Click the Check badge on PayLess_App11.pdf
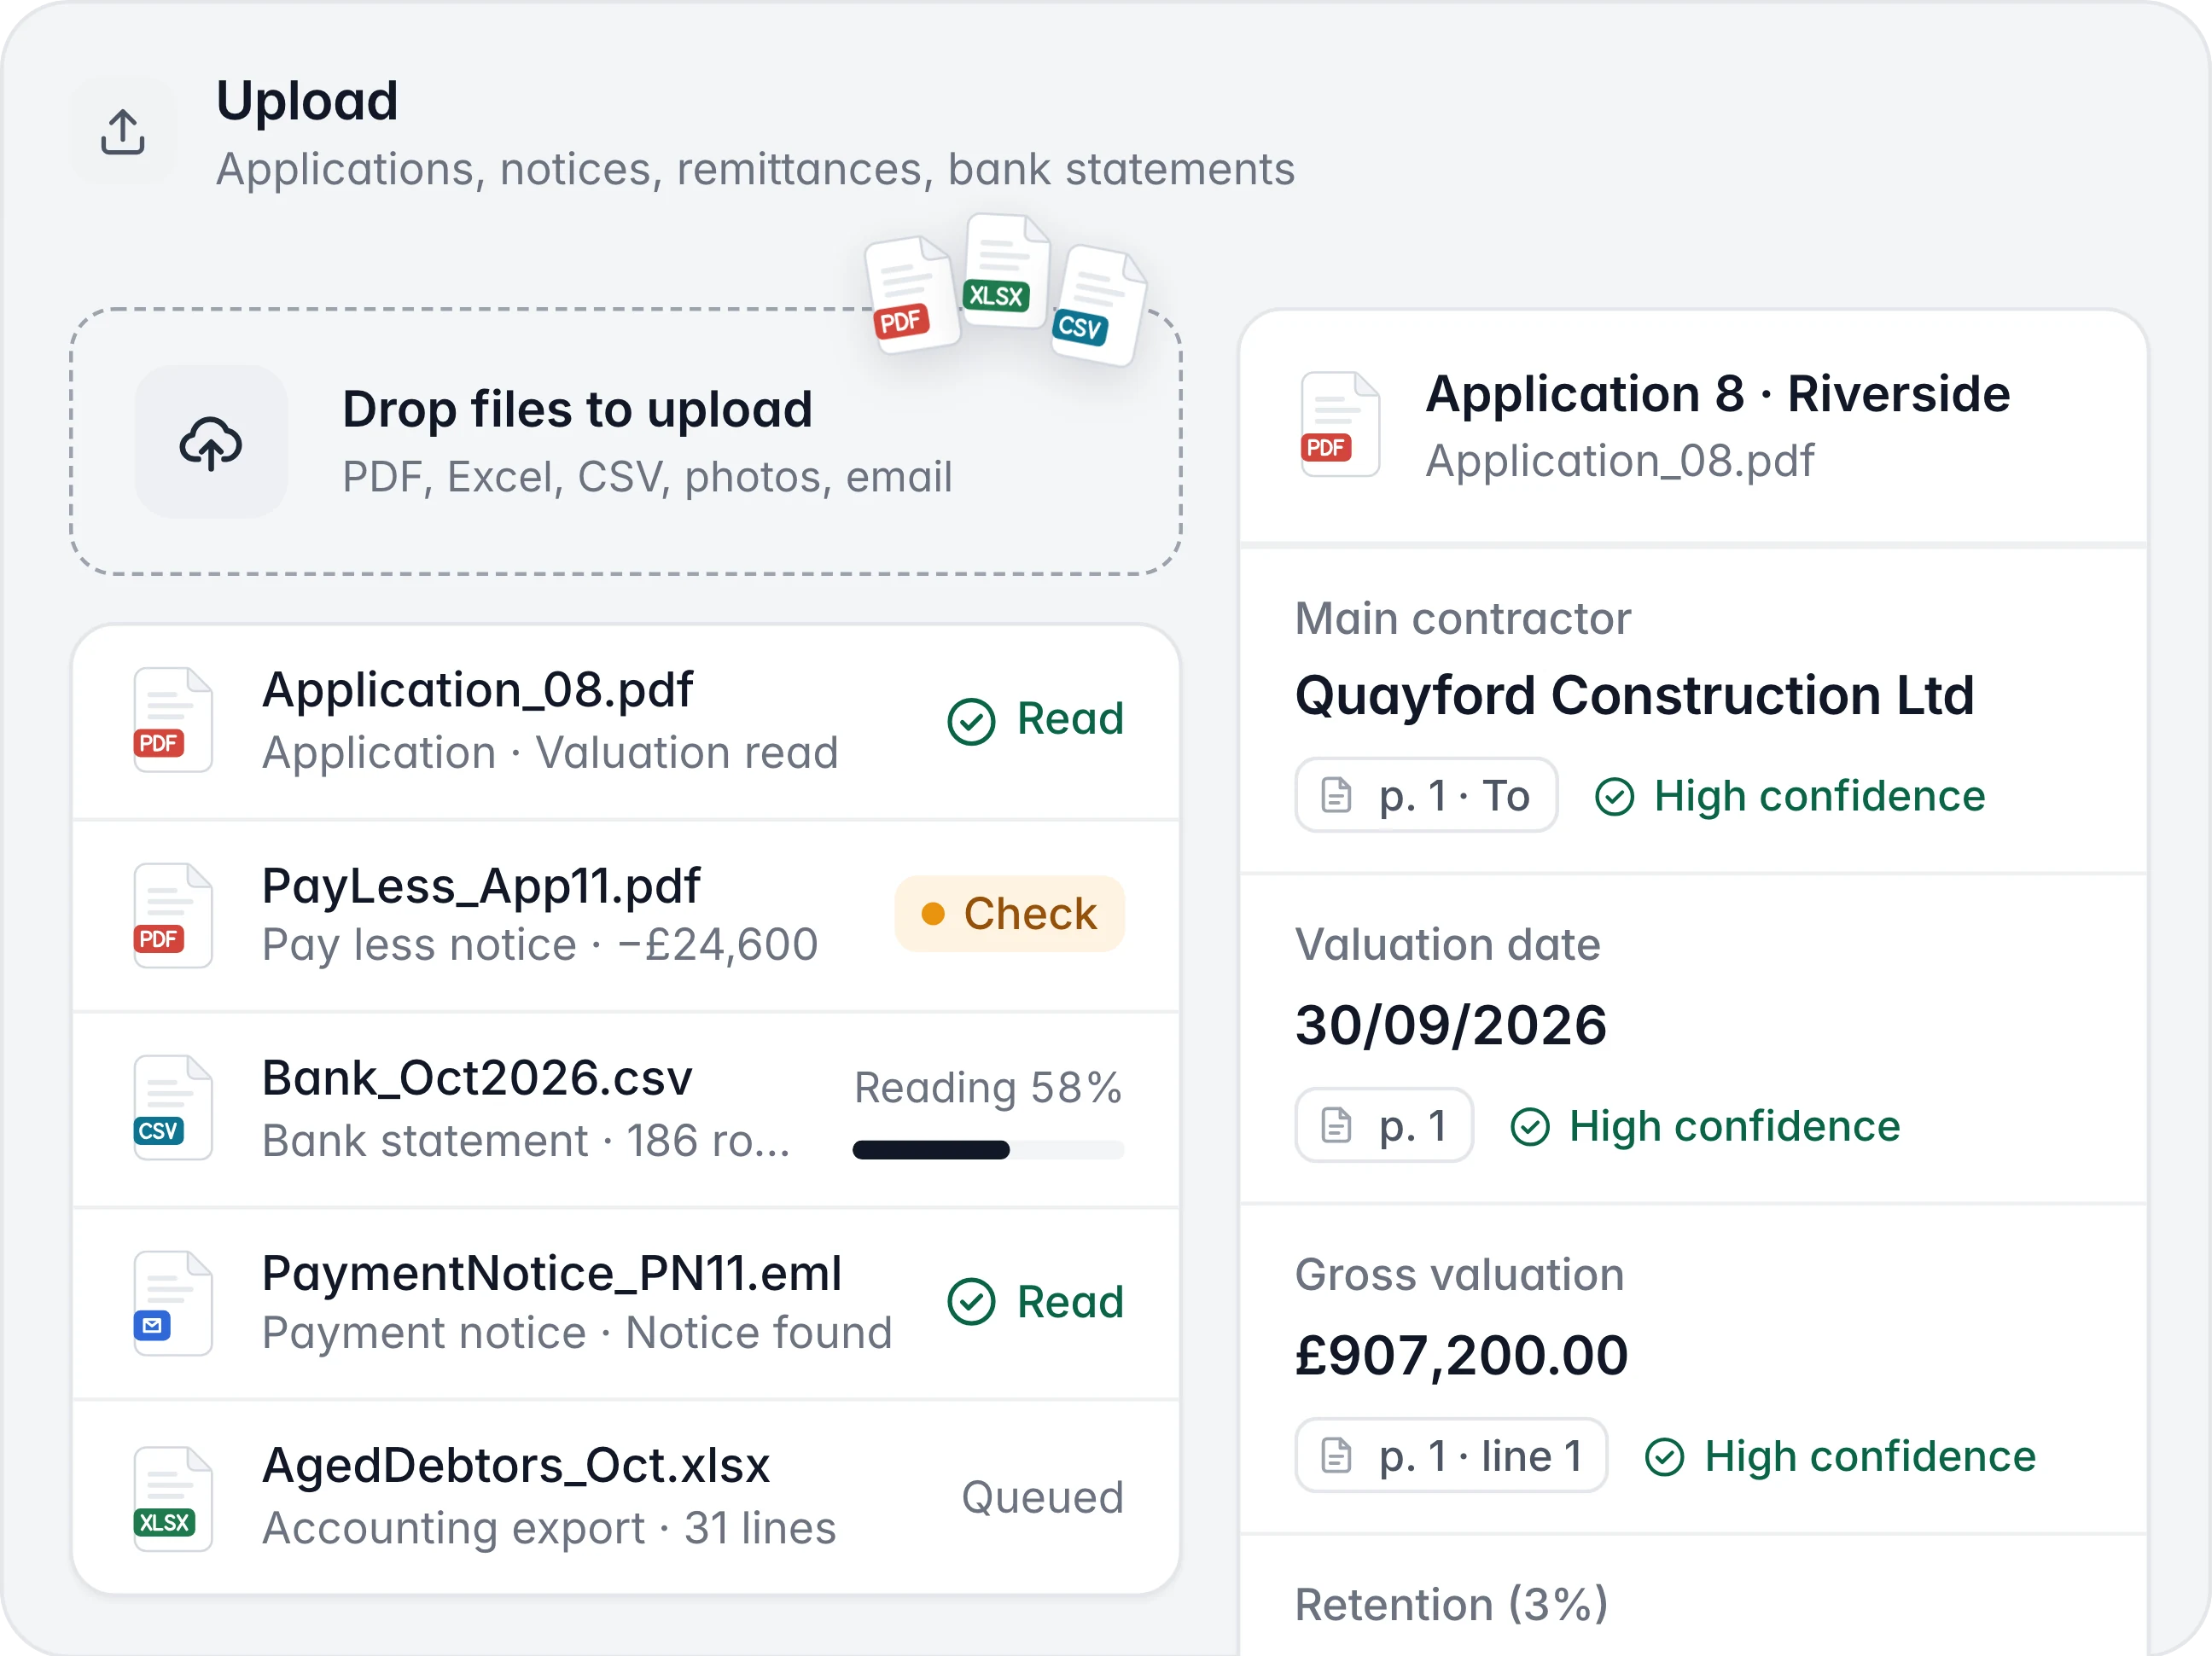This screenshot has width=2212, height=1656. pyautogui.click(x=1009, y=914)
